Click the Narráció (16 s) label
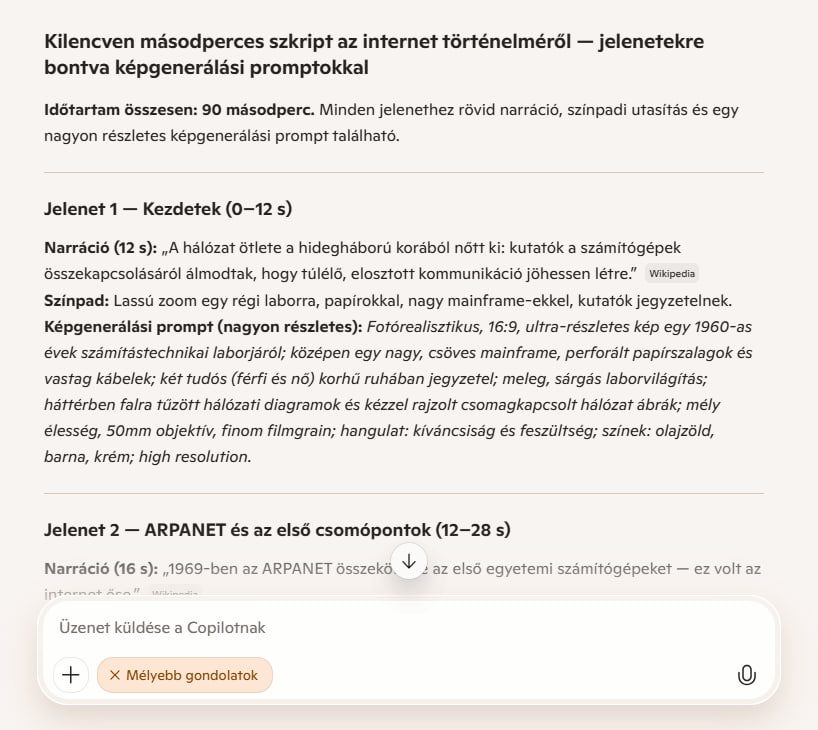 tap(100, 568)
